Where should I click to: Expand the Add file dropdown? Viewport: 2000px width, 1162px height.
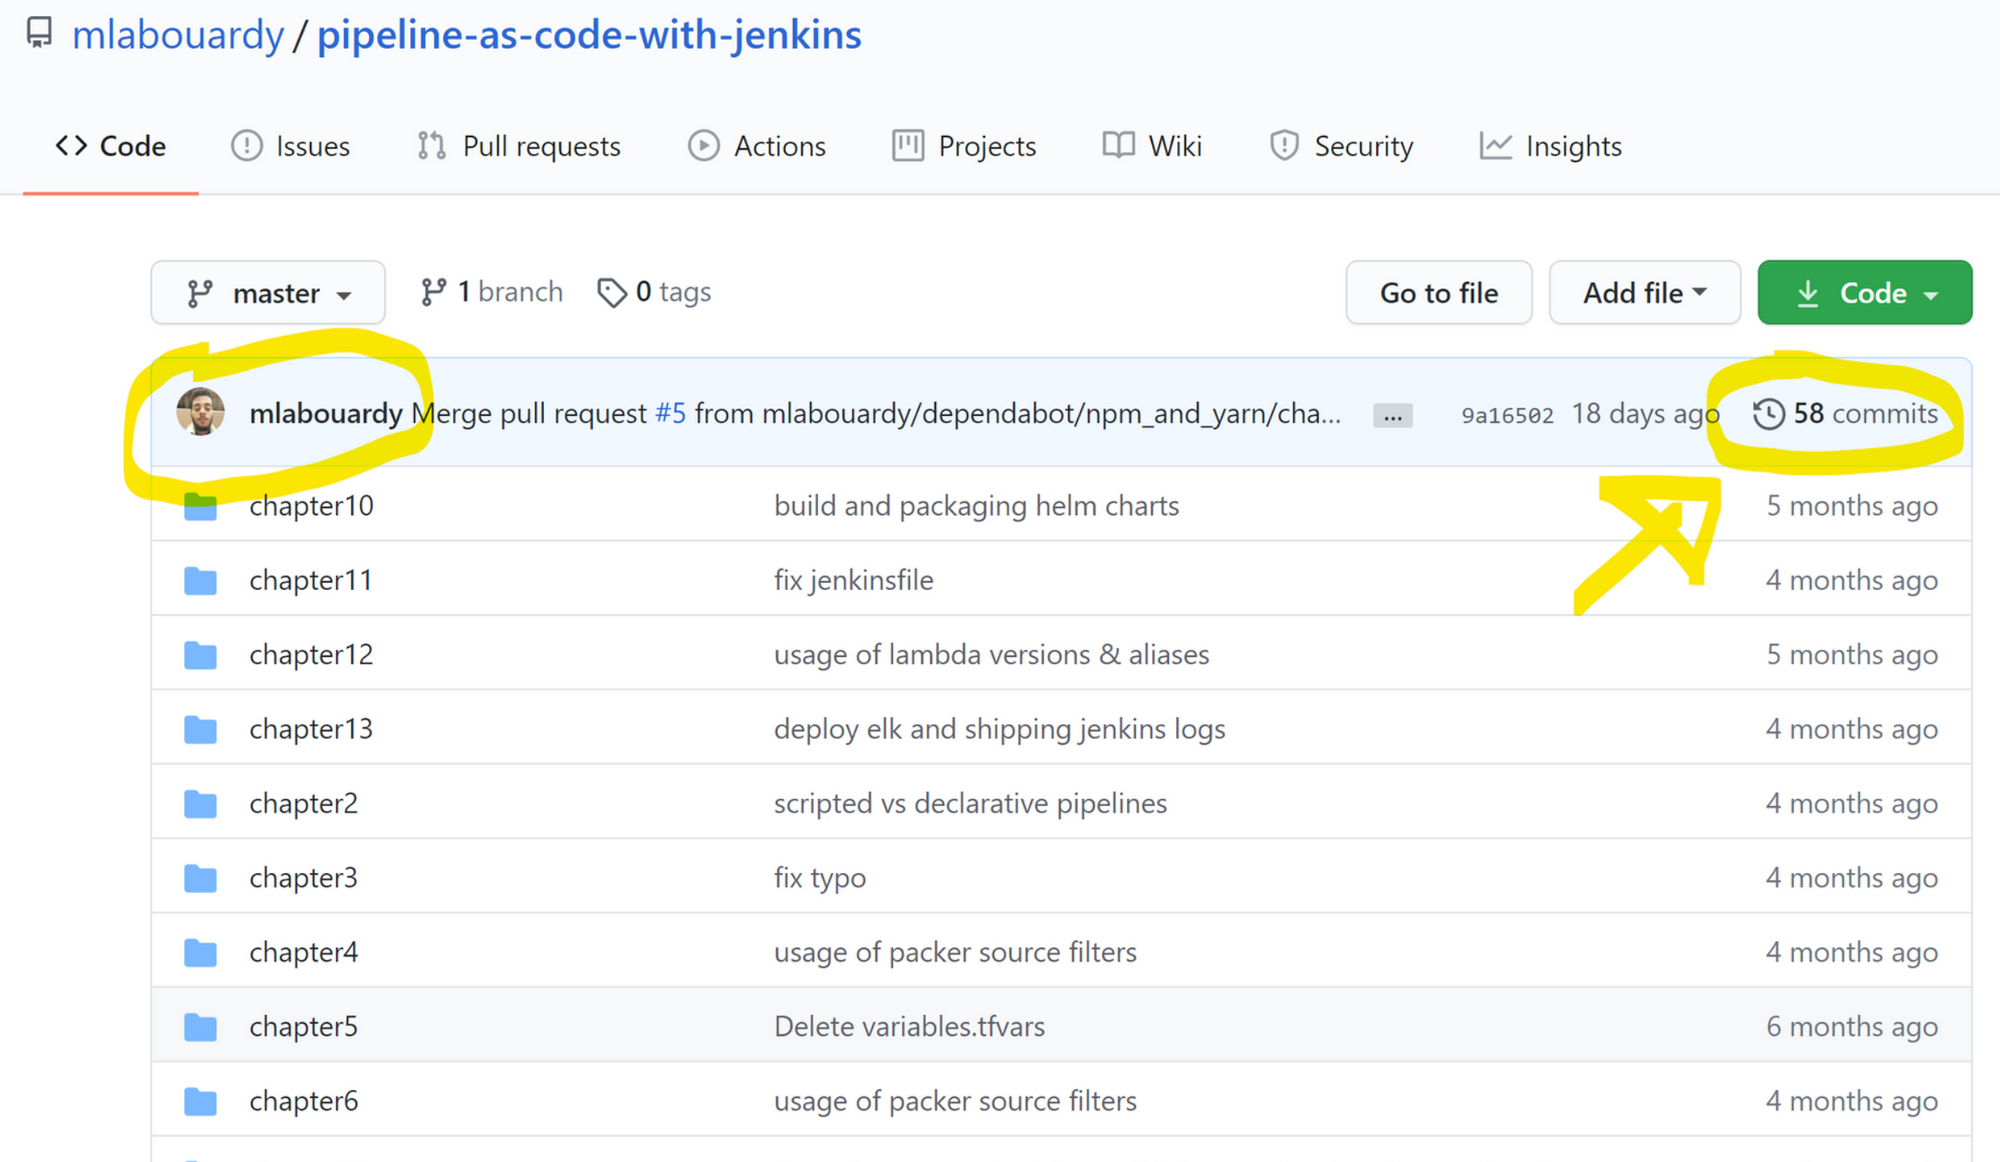pyautogui.click(x=1644, y=293)
